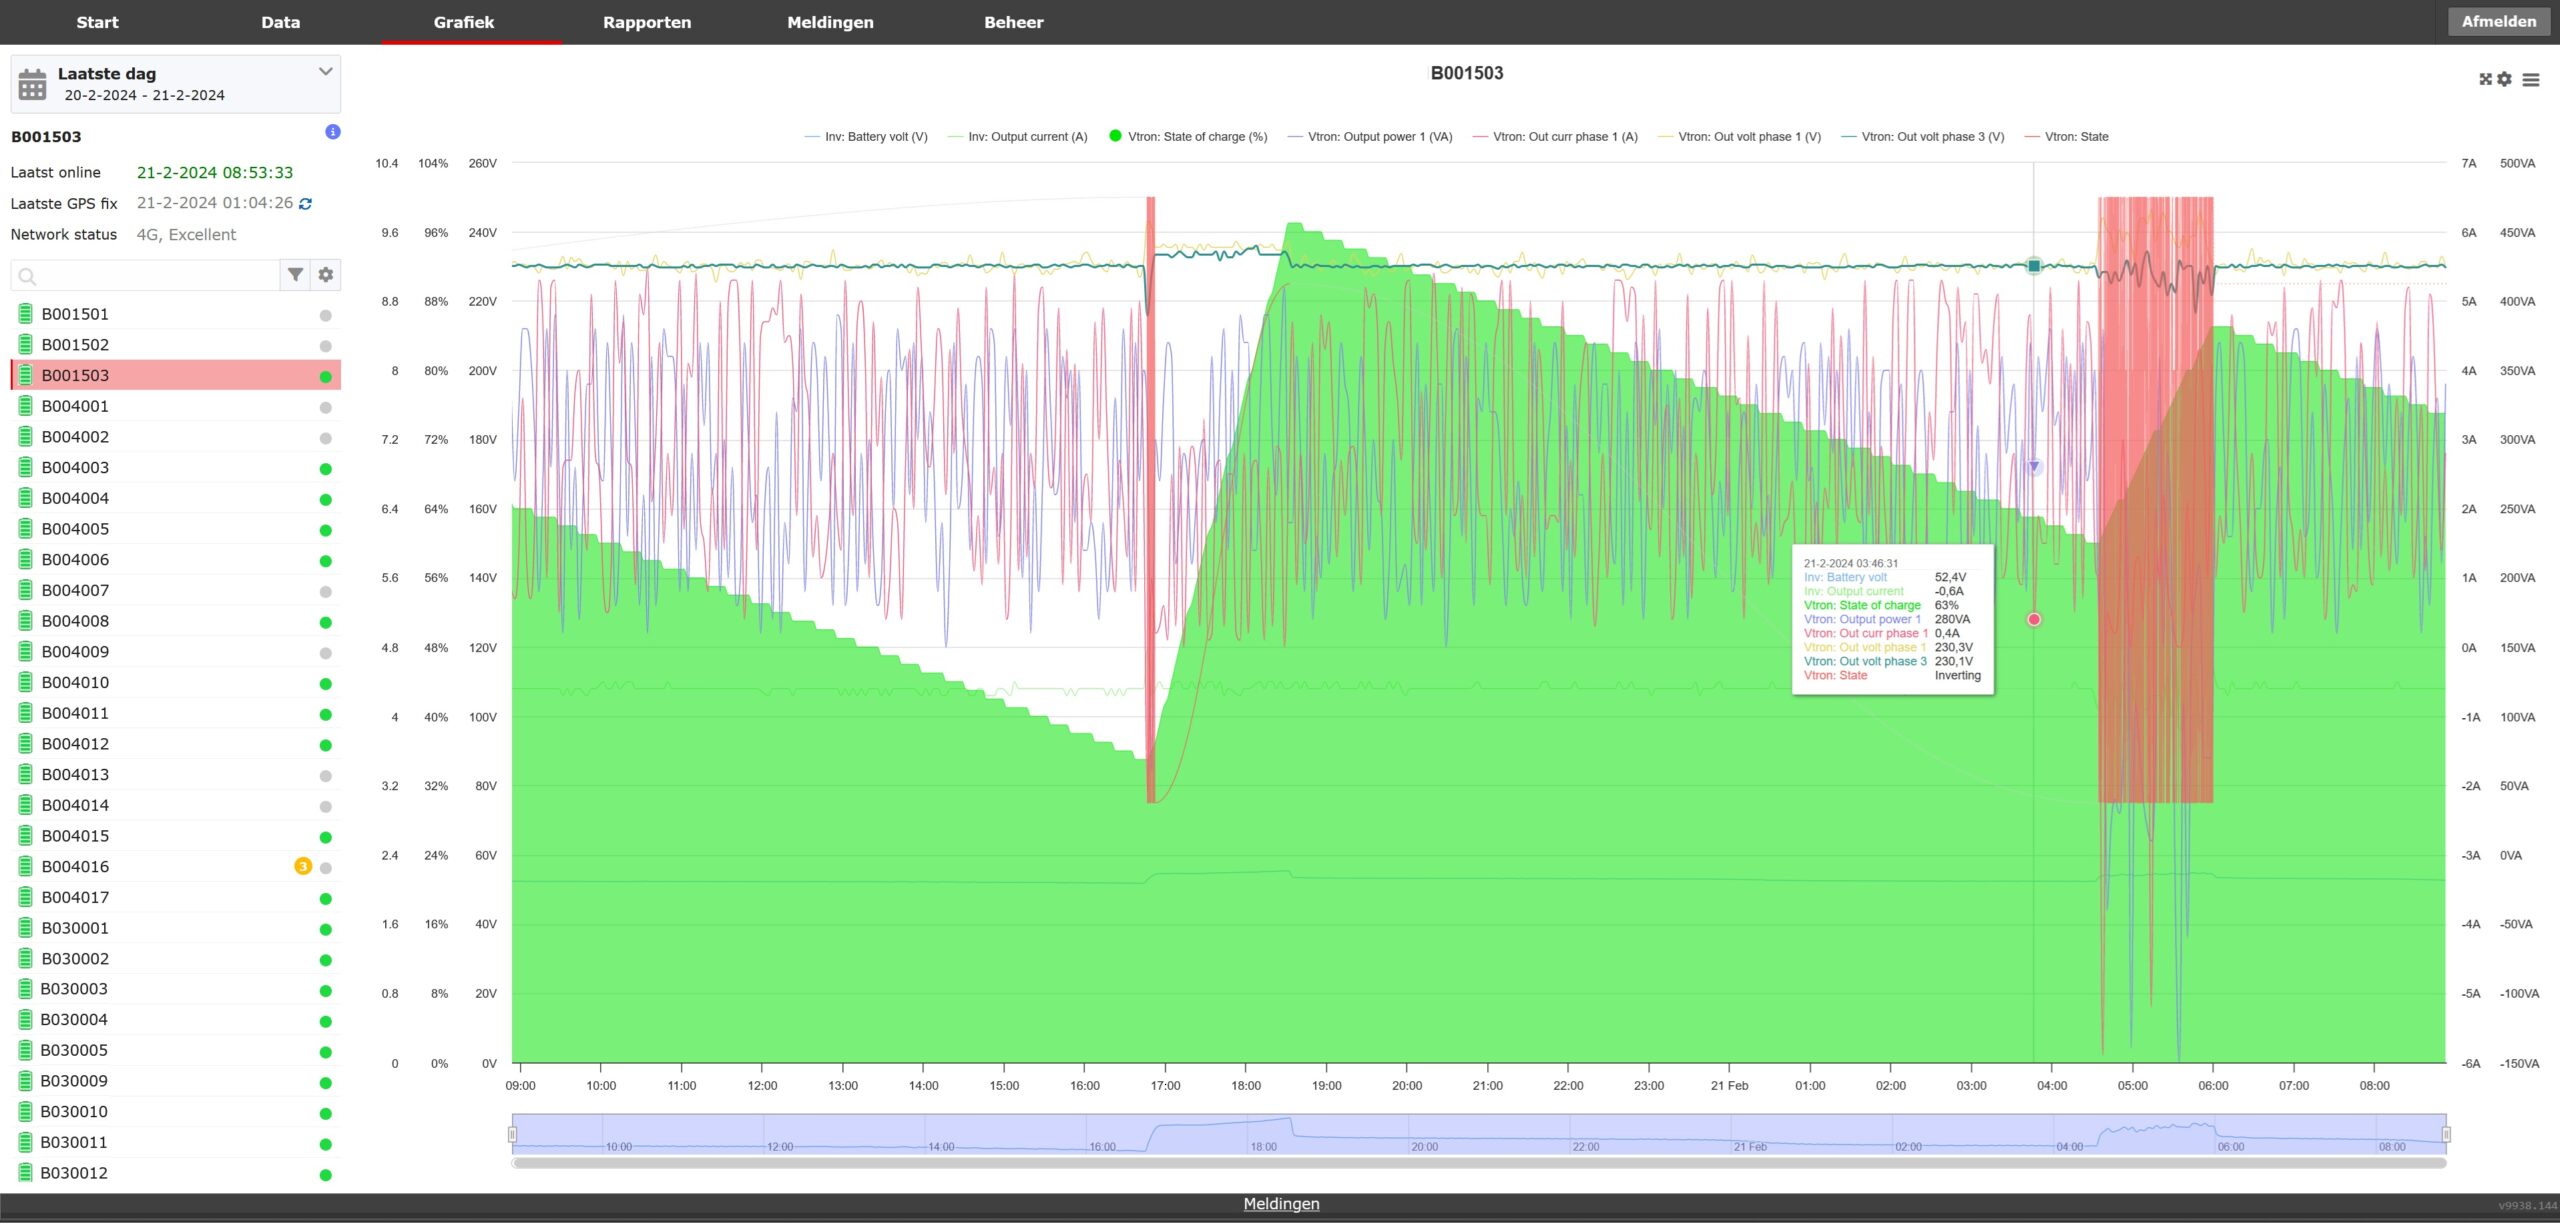Viewport: 2560px width, 1228px height.
Task: Open chart settings gear icon
Action: point(2505,79)
